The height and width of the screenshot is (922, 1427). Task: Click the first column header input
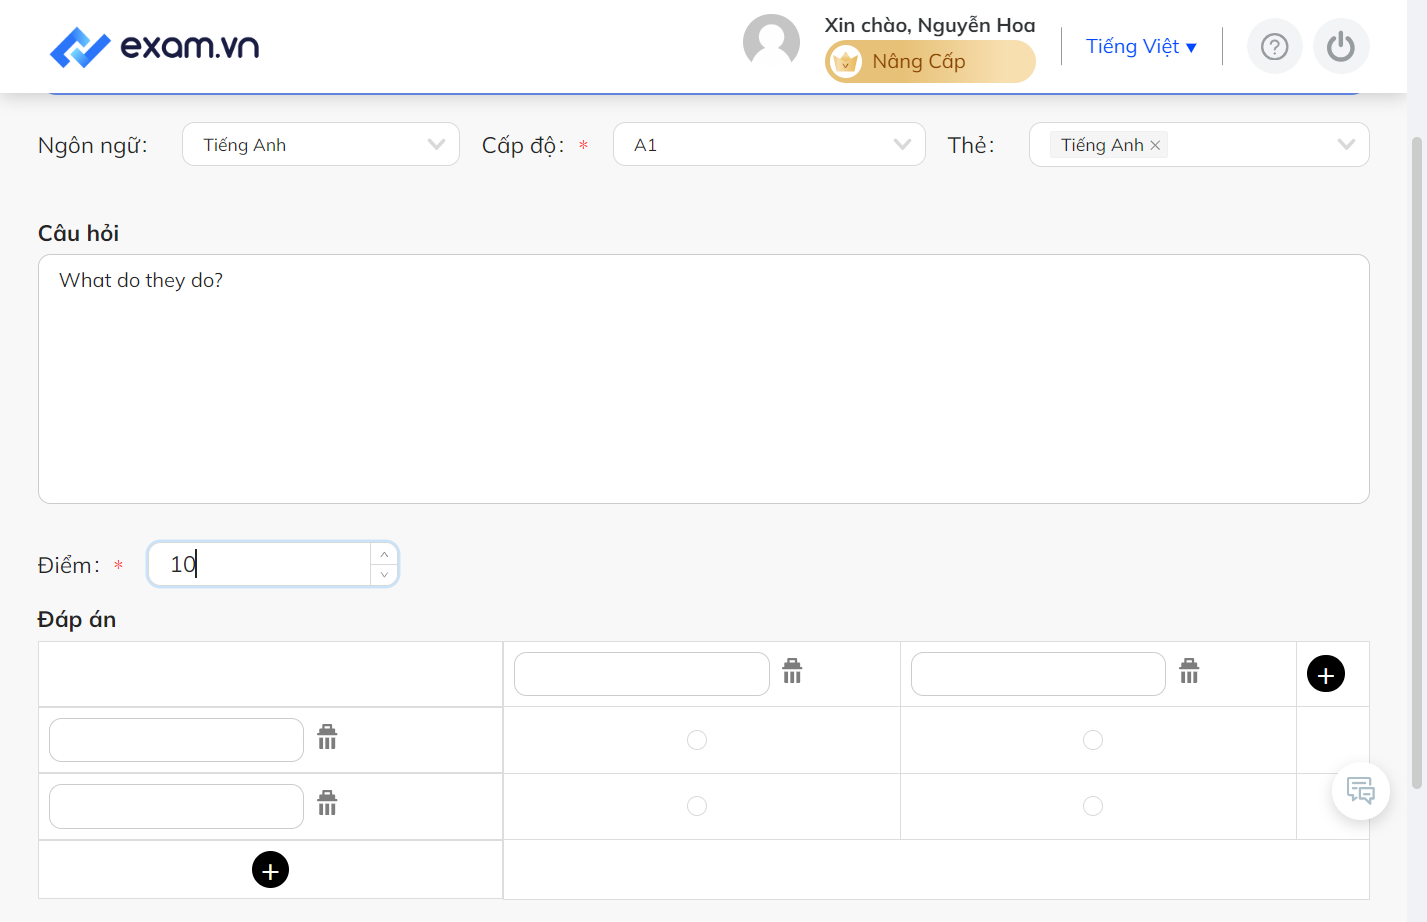[642, 674]
